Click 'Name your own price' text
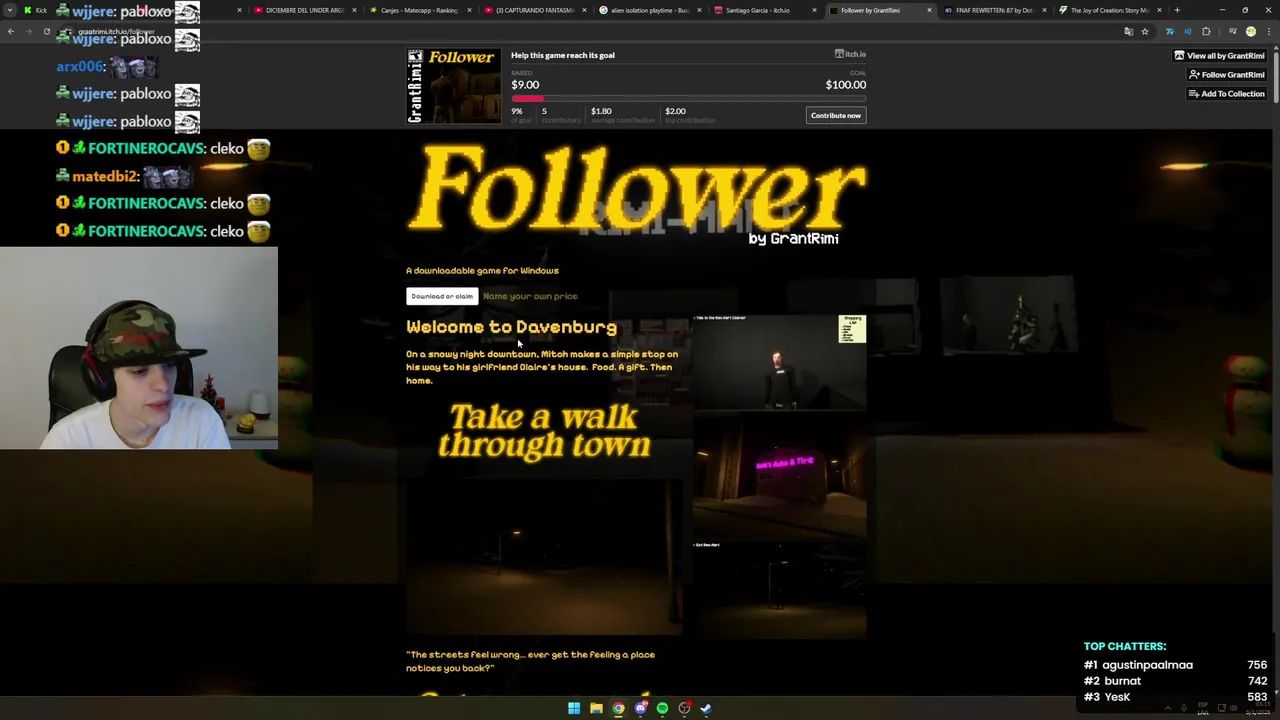This screenshot has height=720, width=1280. (x=530, y=296)
